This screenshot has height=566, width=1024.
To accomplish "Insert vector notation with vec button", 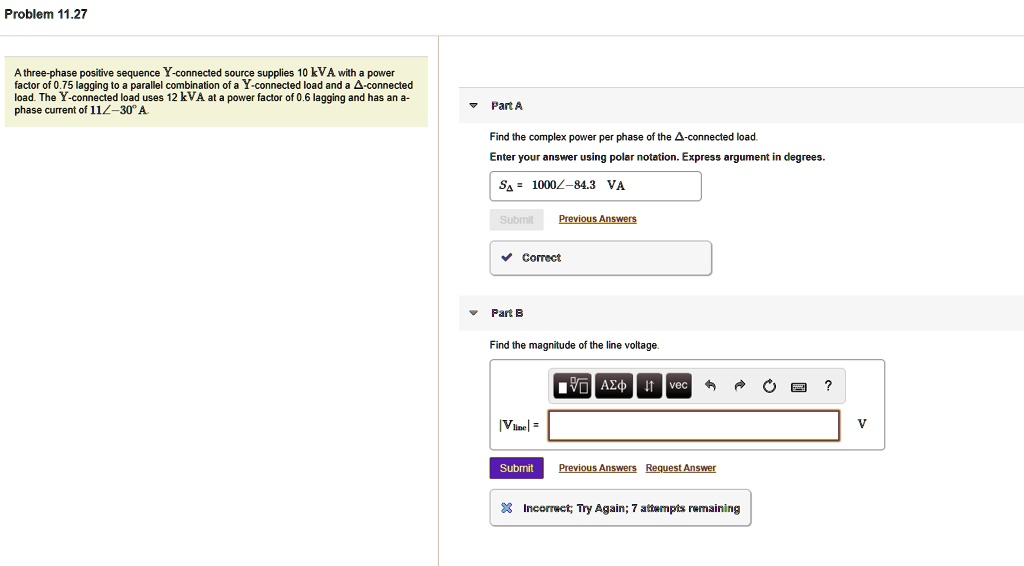I will point(678,386).
